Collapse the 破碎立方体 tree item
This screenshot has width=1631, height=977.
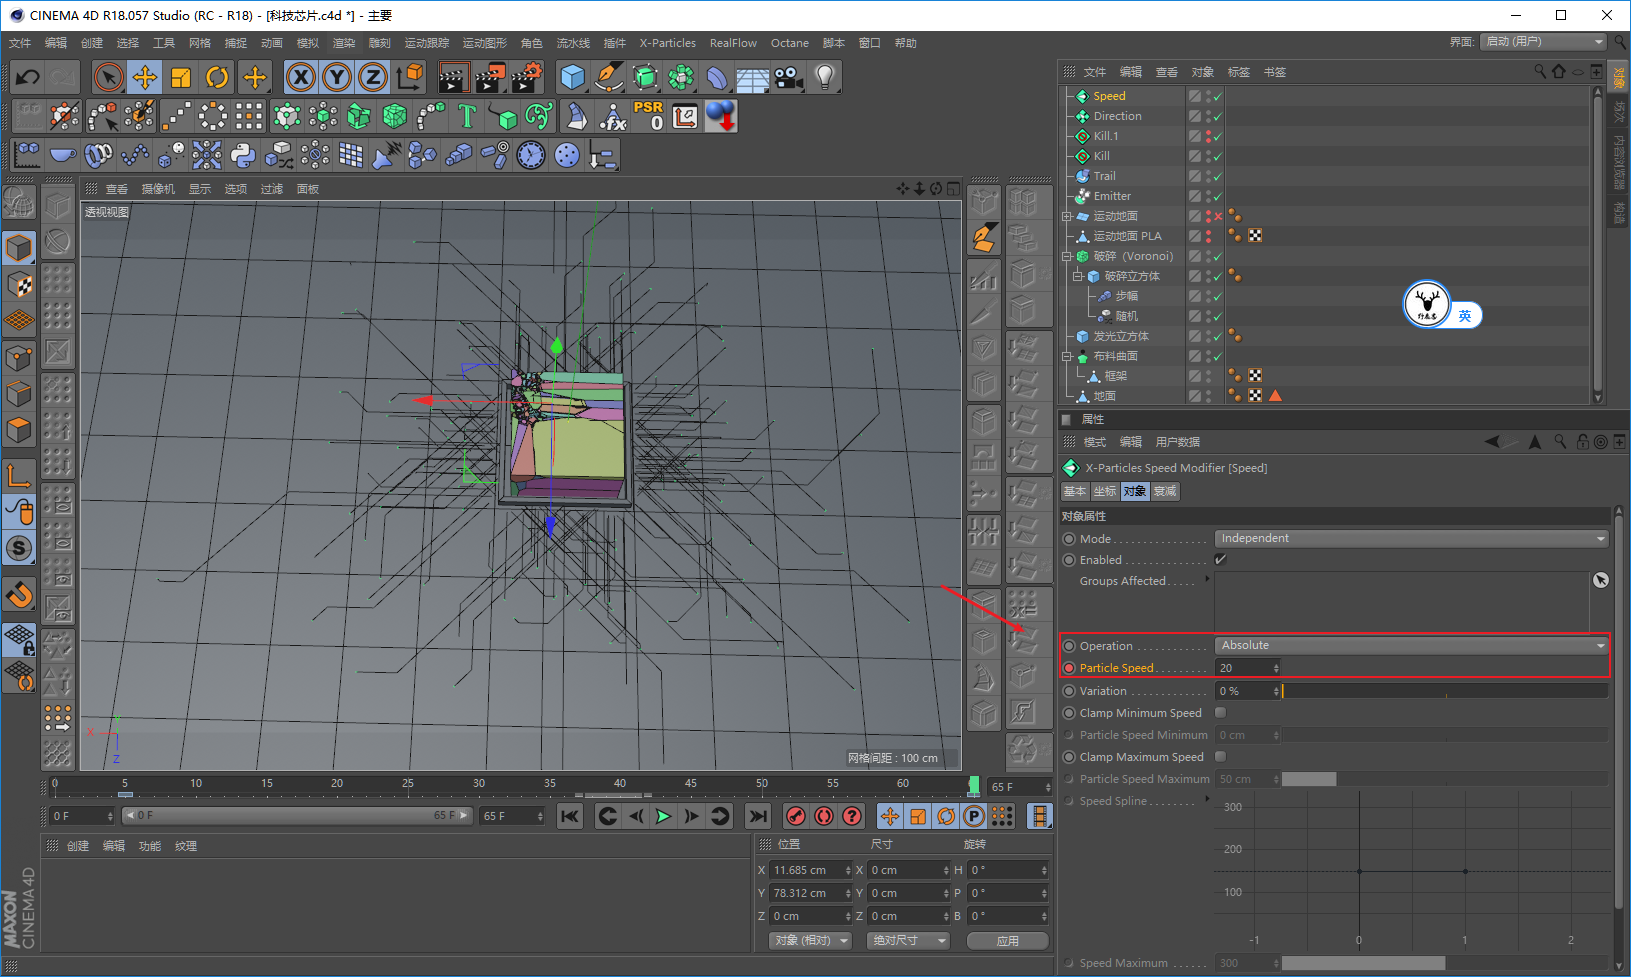coord(1078,277)
